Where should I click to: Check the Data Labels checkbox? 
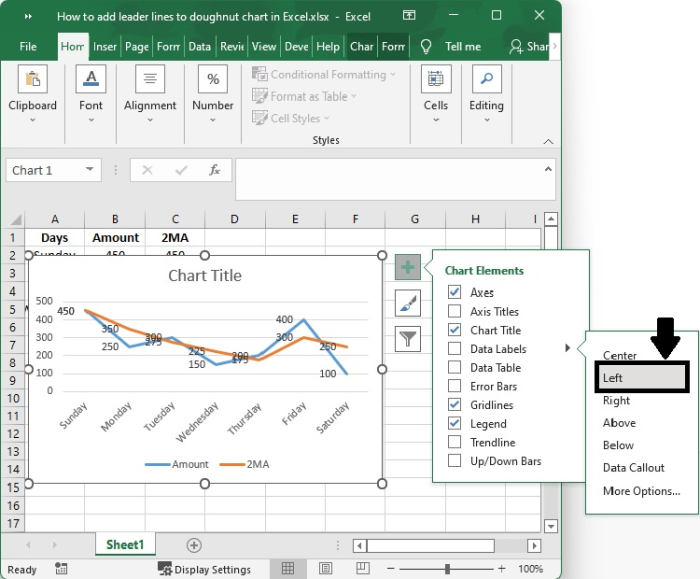pyautogui.click(x=454, y=349)
